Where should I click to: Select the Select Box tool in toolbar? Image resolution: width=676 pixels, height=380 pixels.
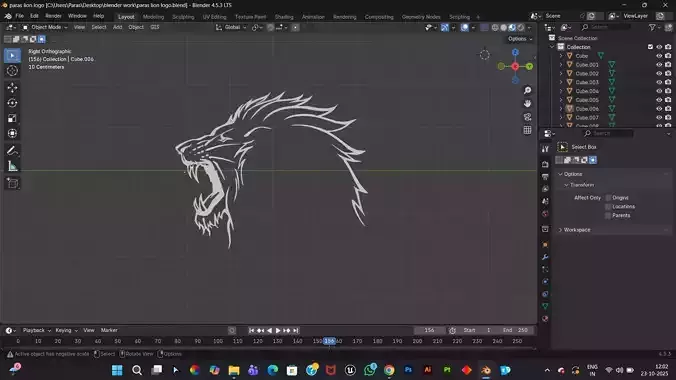click(x=12, y=56)
